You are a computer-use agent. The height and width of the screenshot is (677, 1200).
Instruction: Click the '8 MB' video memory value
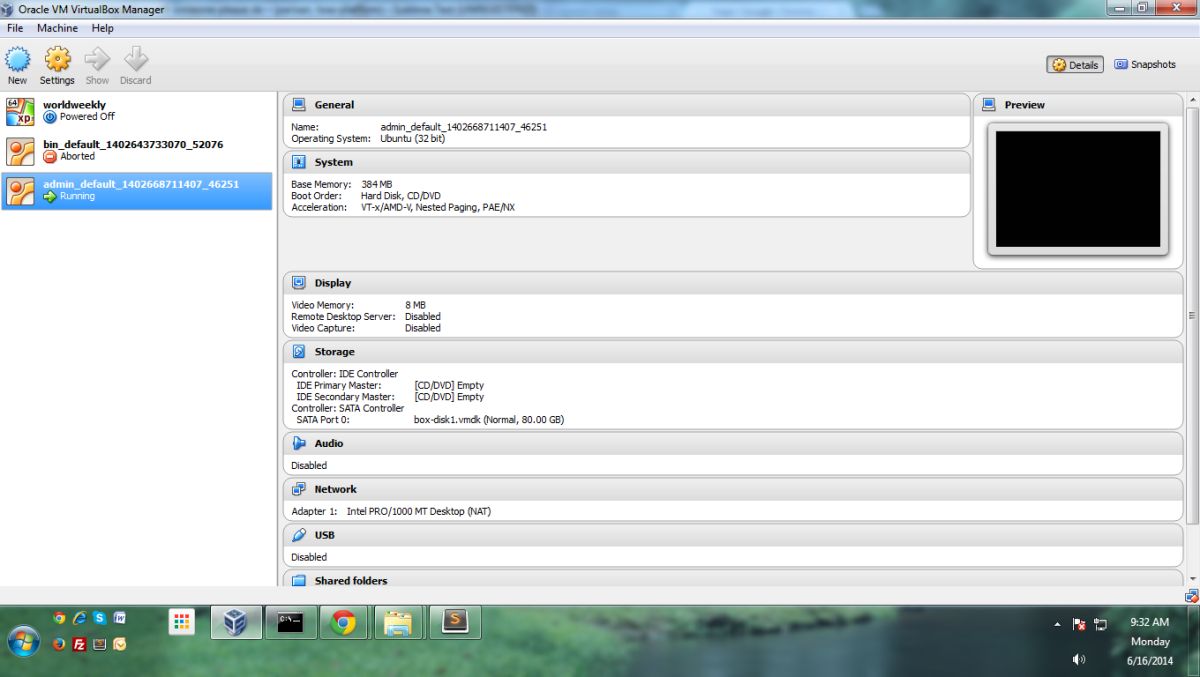coord(415,305)
